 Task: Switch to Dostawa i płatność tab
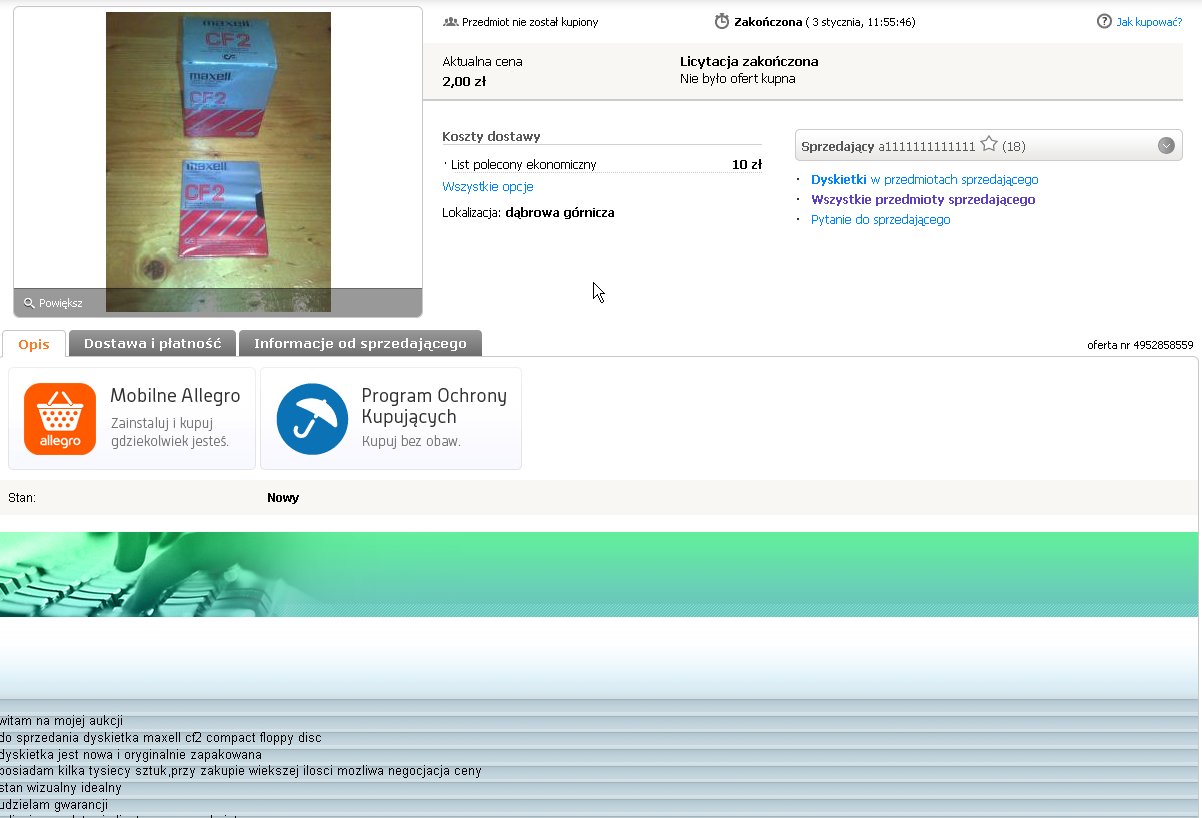(x=152, y=344)
